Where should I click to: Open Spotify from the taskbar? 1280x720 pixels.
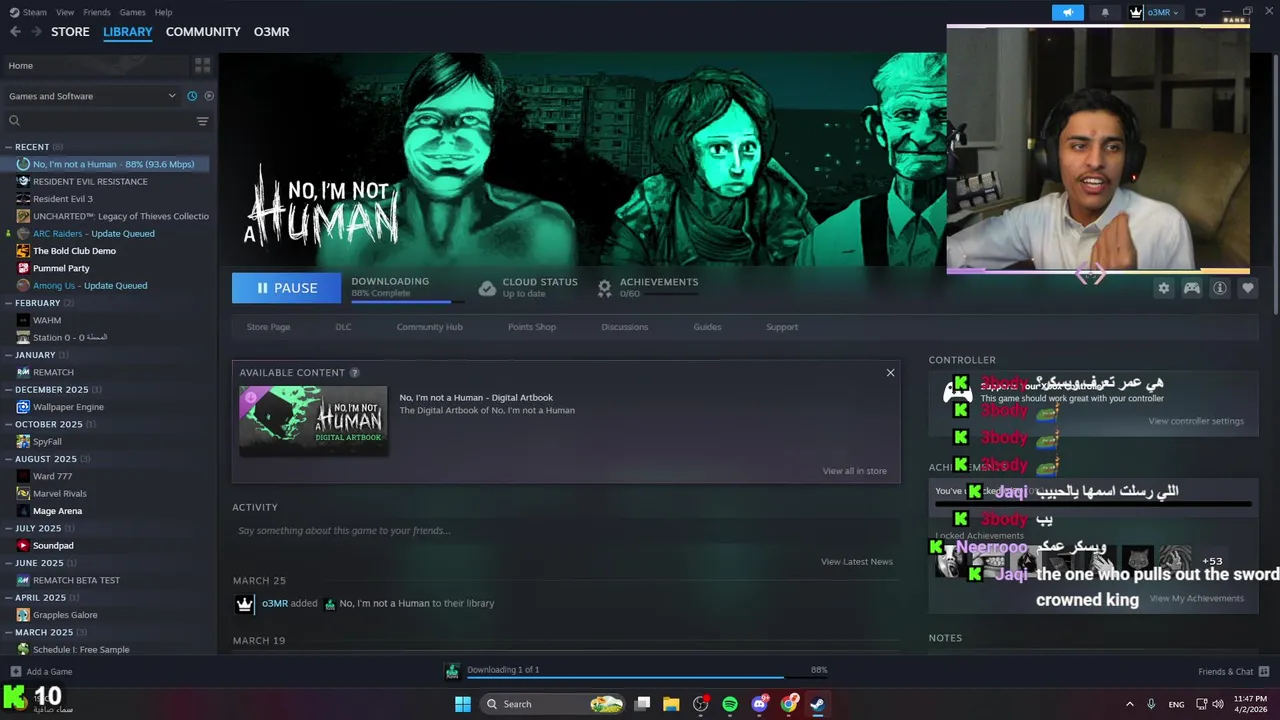pyautogui.click(x=730, y=704)
